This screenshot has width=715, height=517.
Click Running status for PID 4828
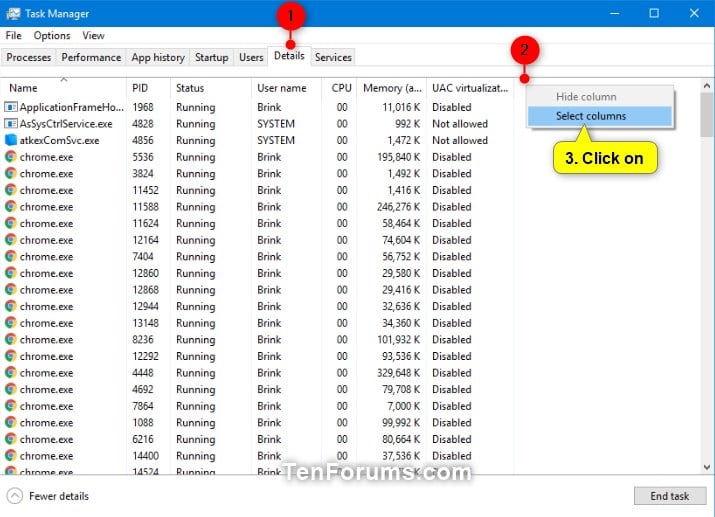click(196, 124)
